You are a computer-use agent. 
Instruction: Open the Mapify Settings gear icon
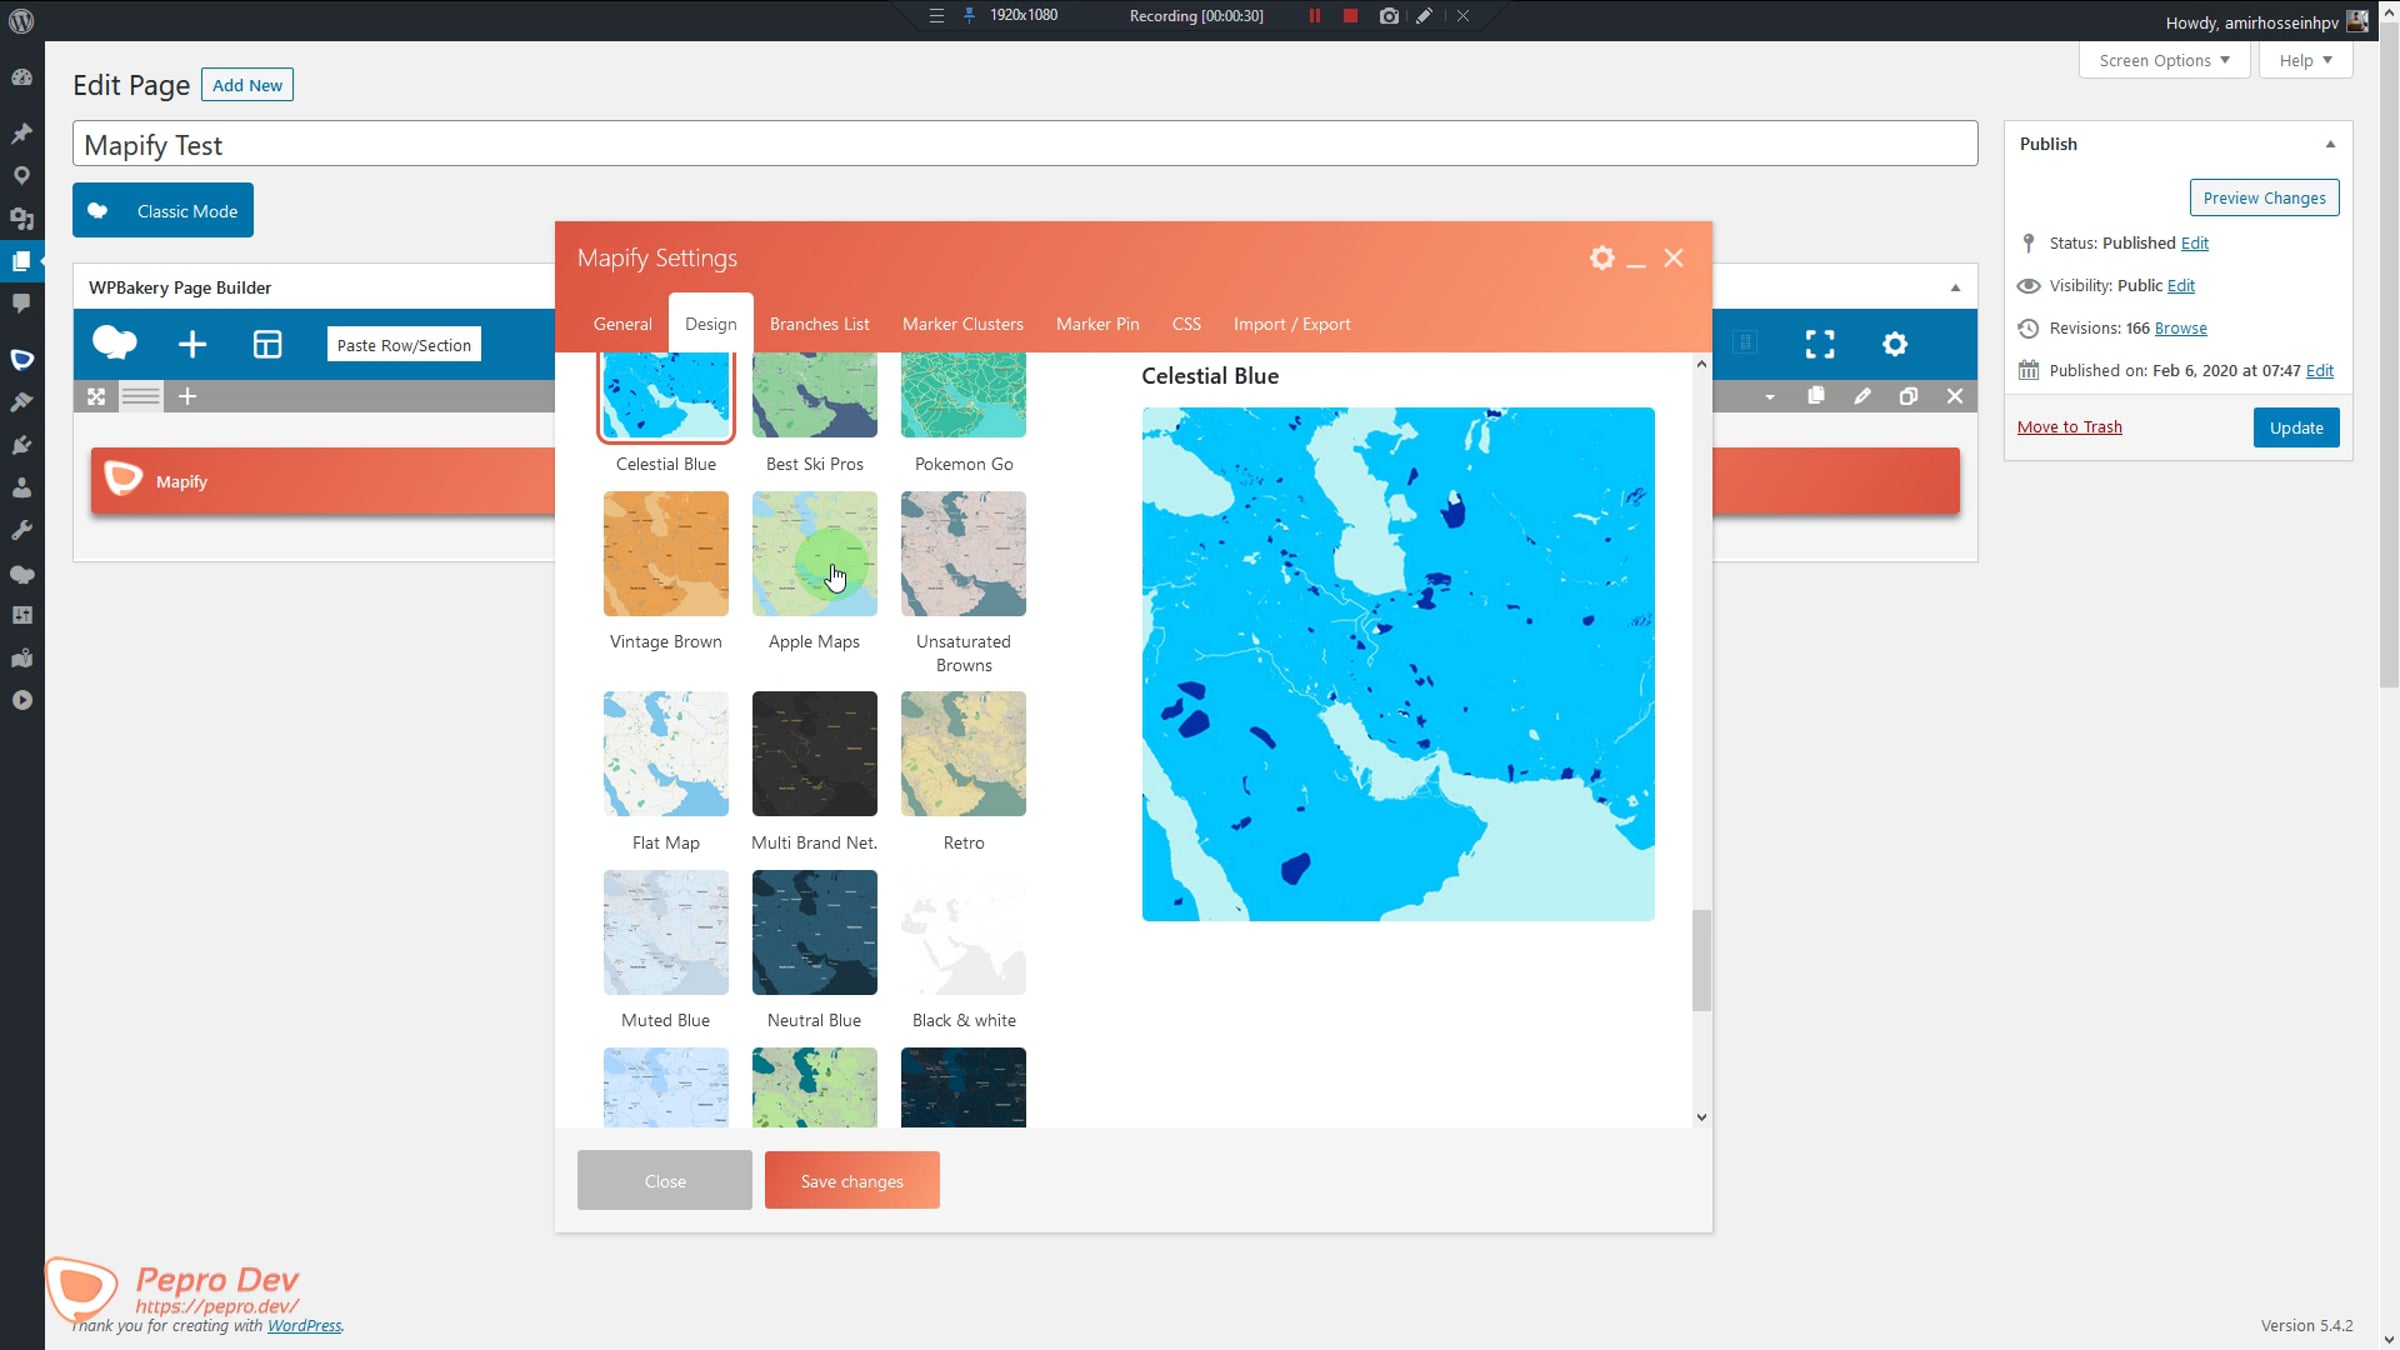pos(1602,258)
